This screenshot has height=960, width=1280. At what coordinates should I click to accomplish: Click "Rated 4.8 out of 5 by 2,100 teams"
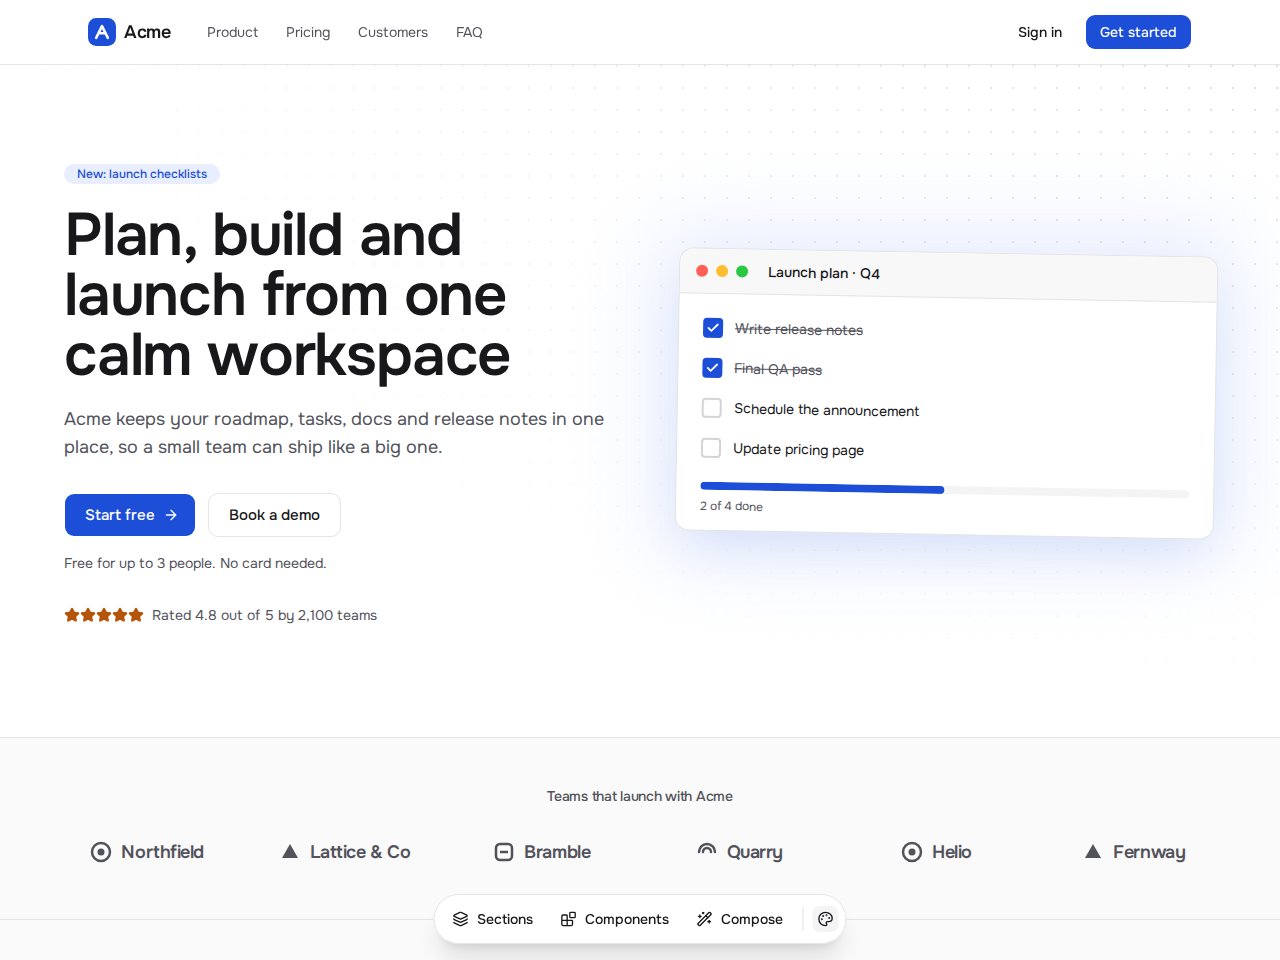click(264, 615)
